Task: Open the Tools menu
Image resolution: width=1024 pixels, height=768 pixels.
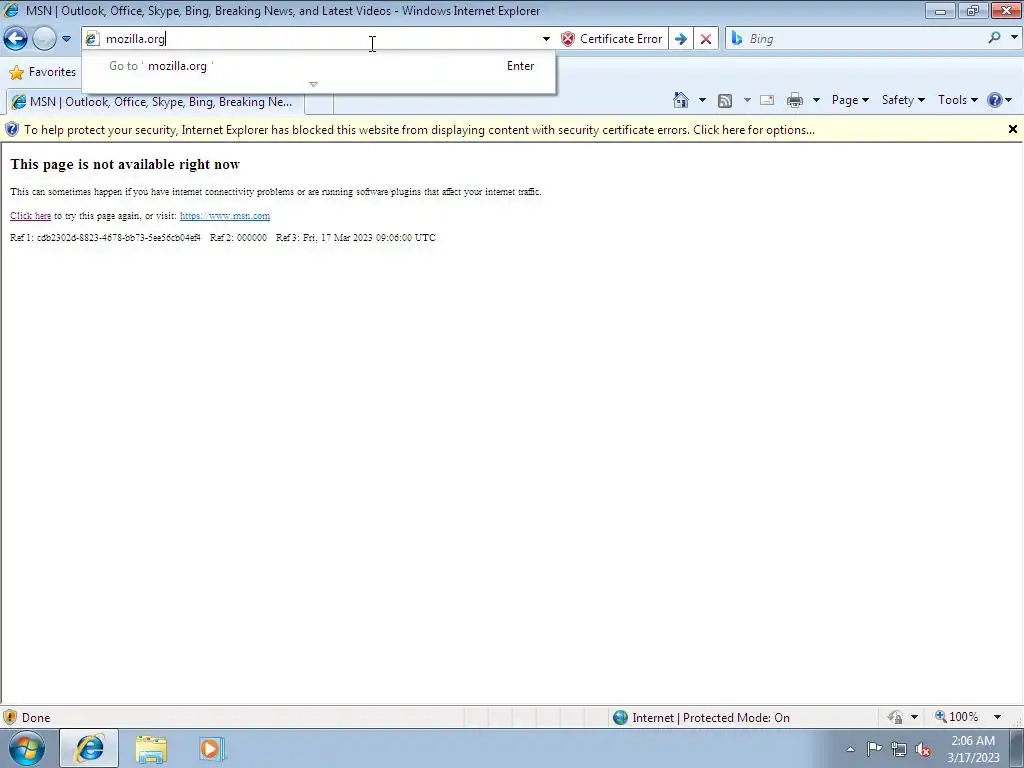Action: point(957,100)
